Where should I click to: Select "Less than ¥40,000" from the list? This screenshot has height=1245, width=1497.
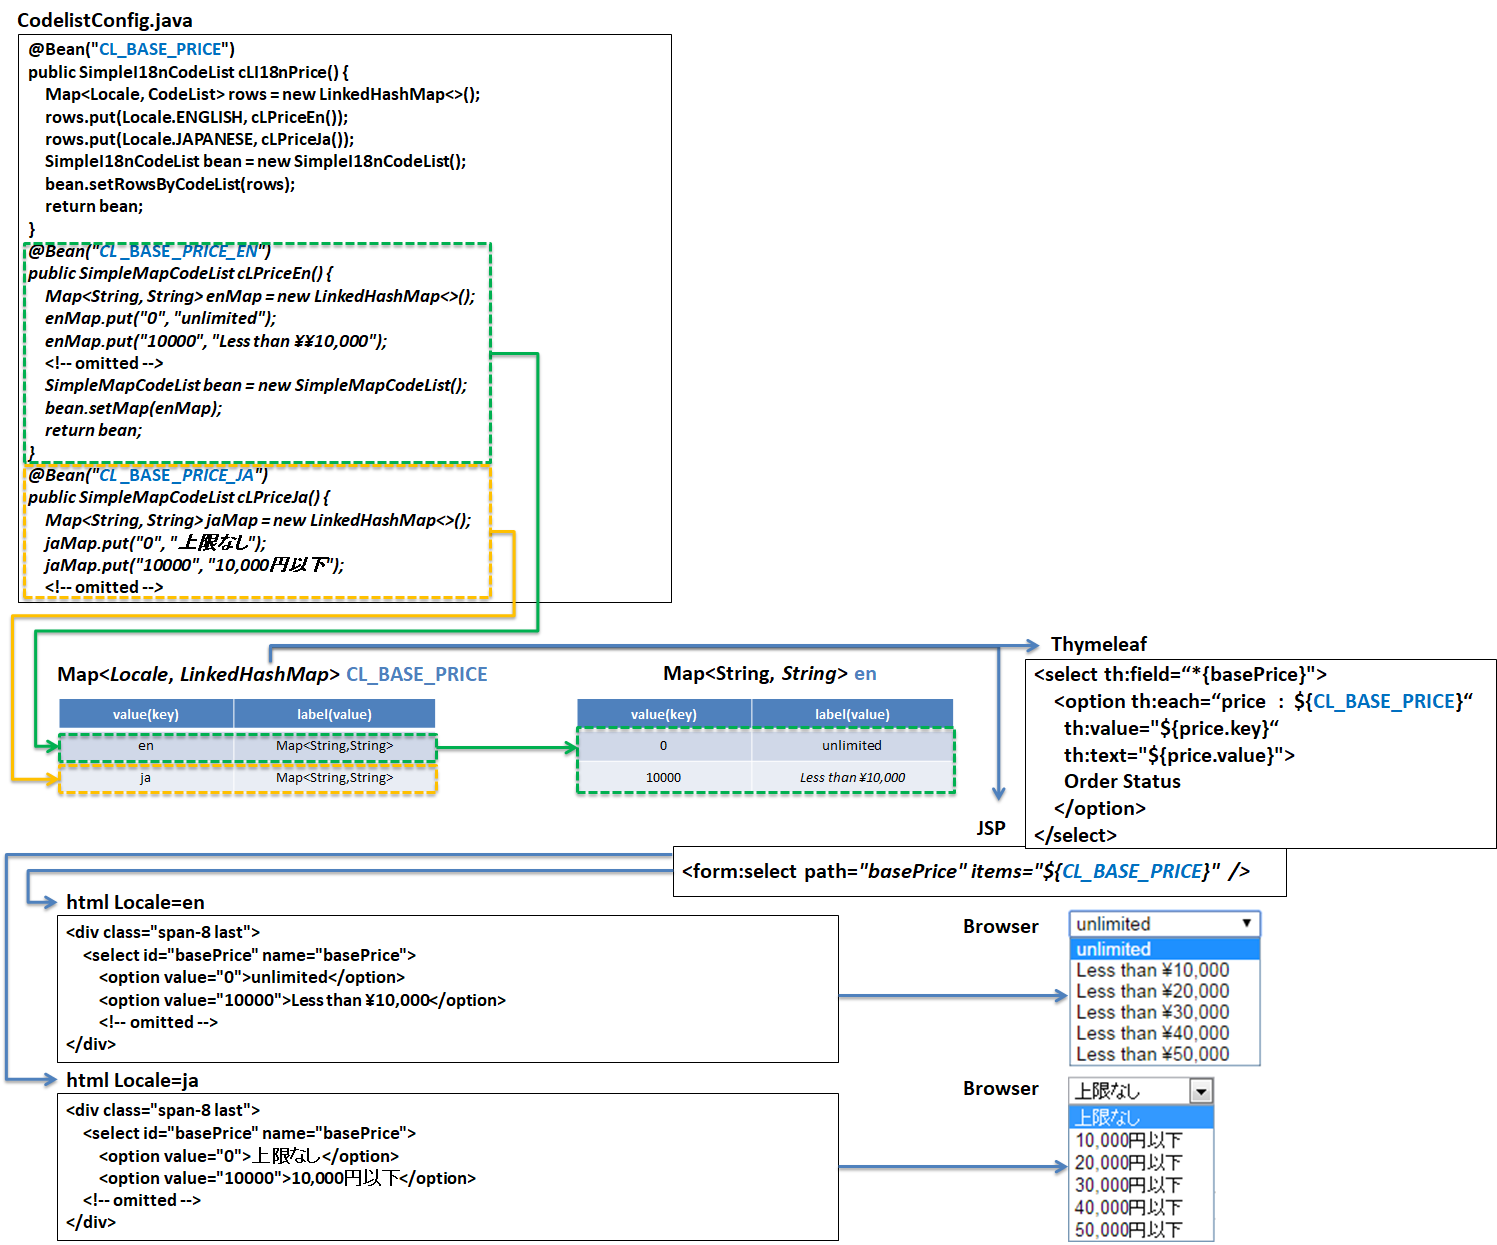pos(1153,1033)
